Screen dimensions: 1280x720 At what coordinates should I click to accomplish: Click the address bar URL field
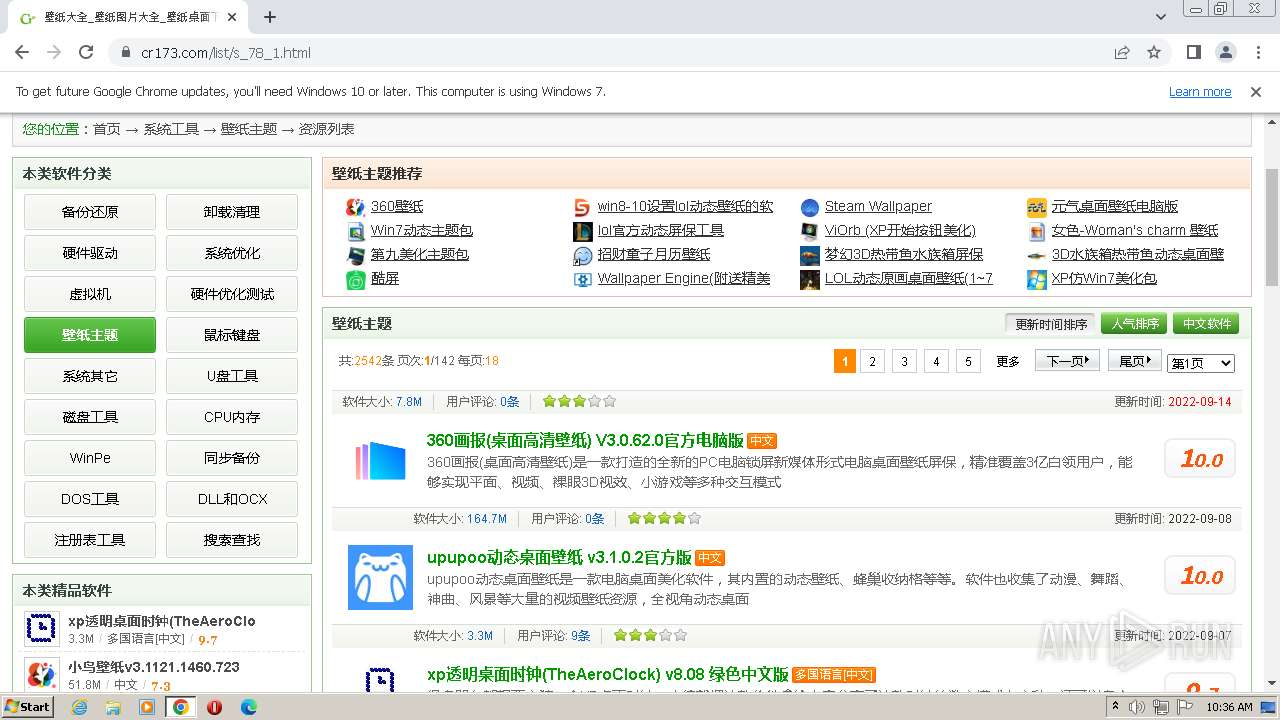(x=610, y=52)
